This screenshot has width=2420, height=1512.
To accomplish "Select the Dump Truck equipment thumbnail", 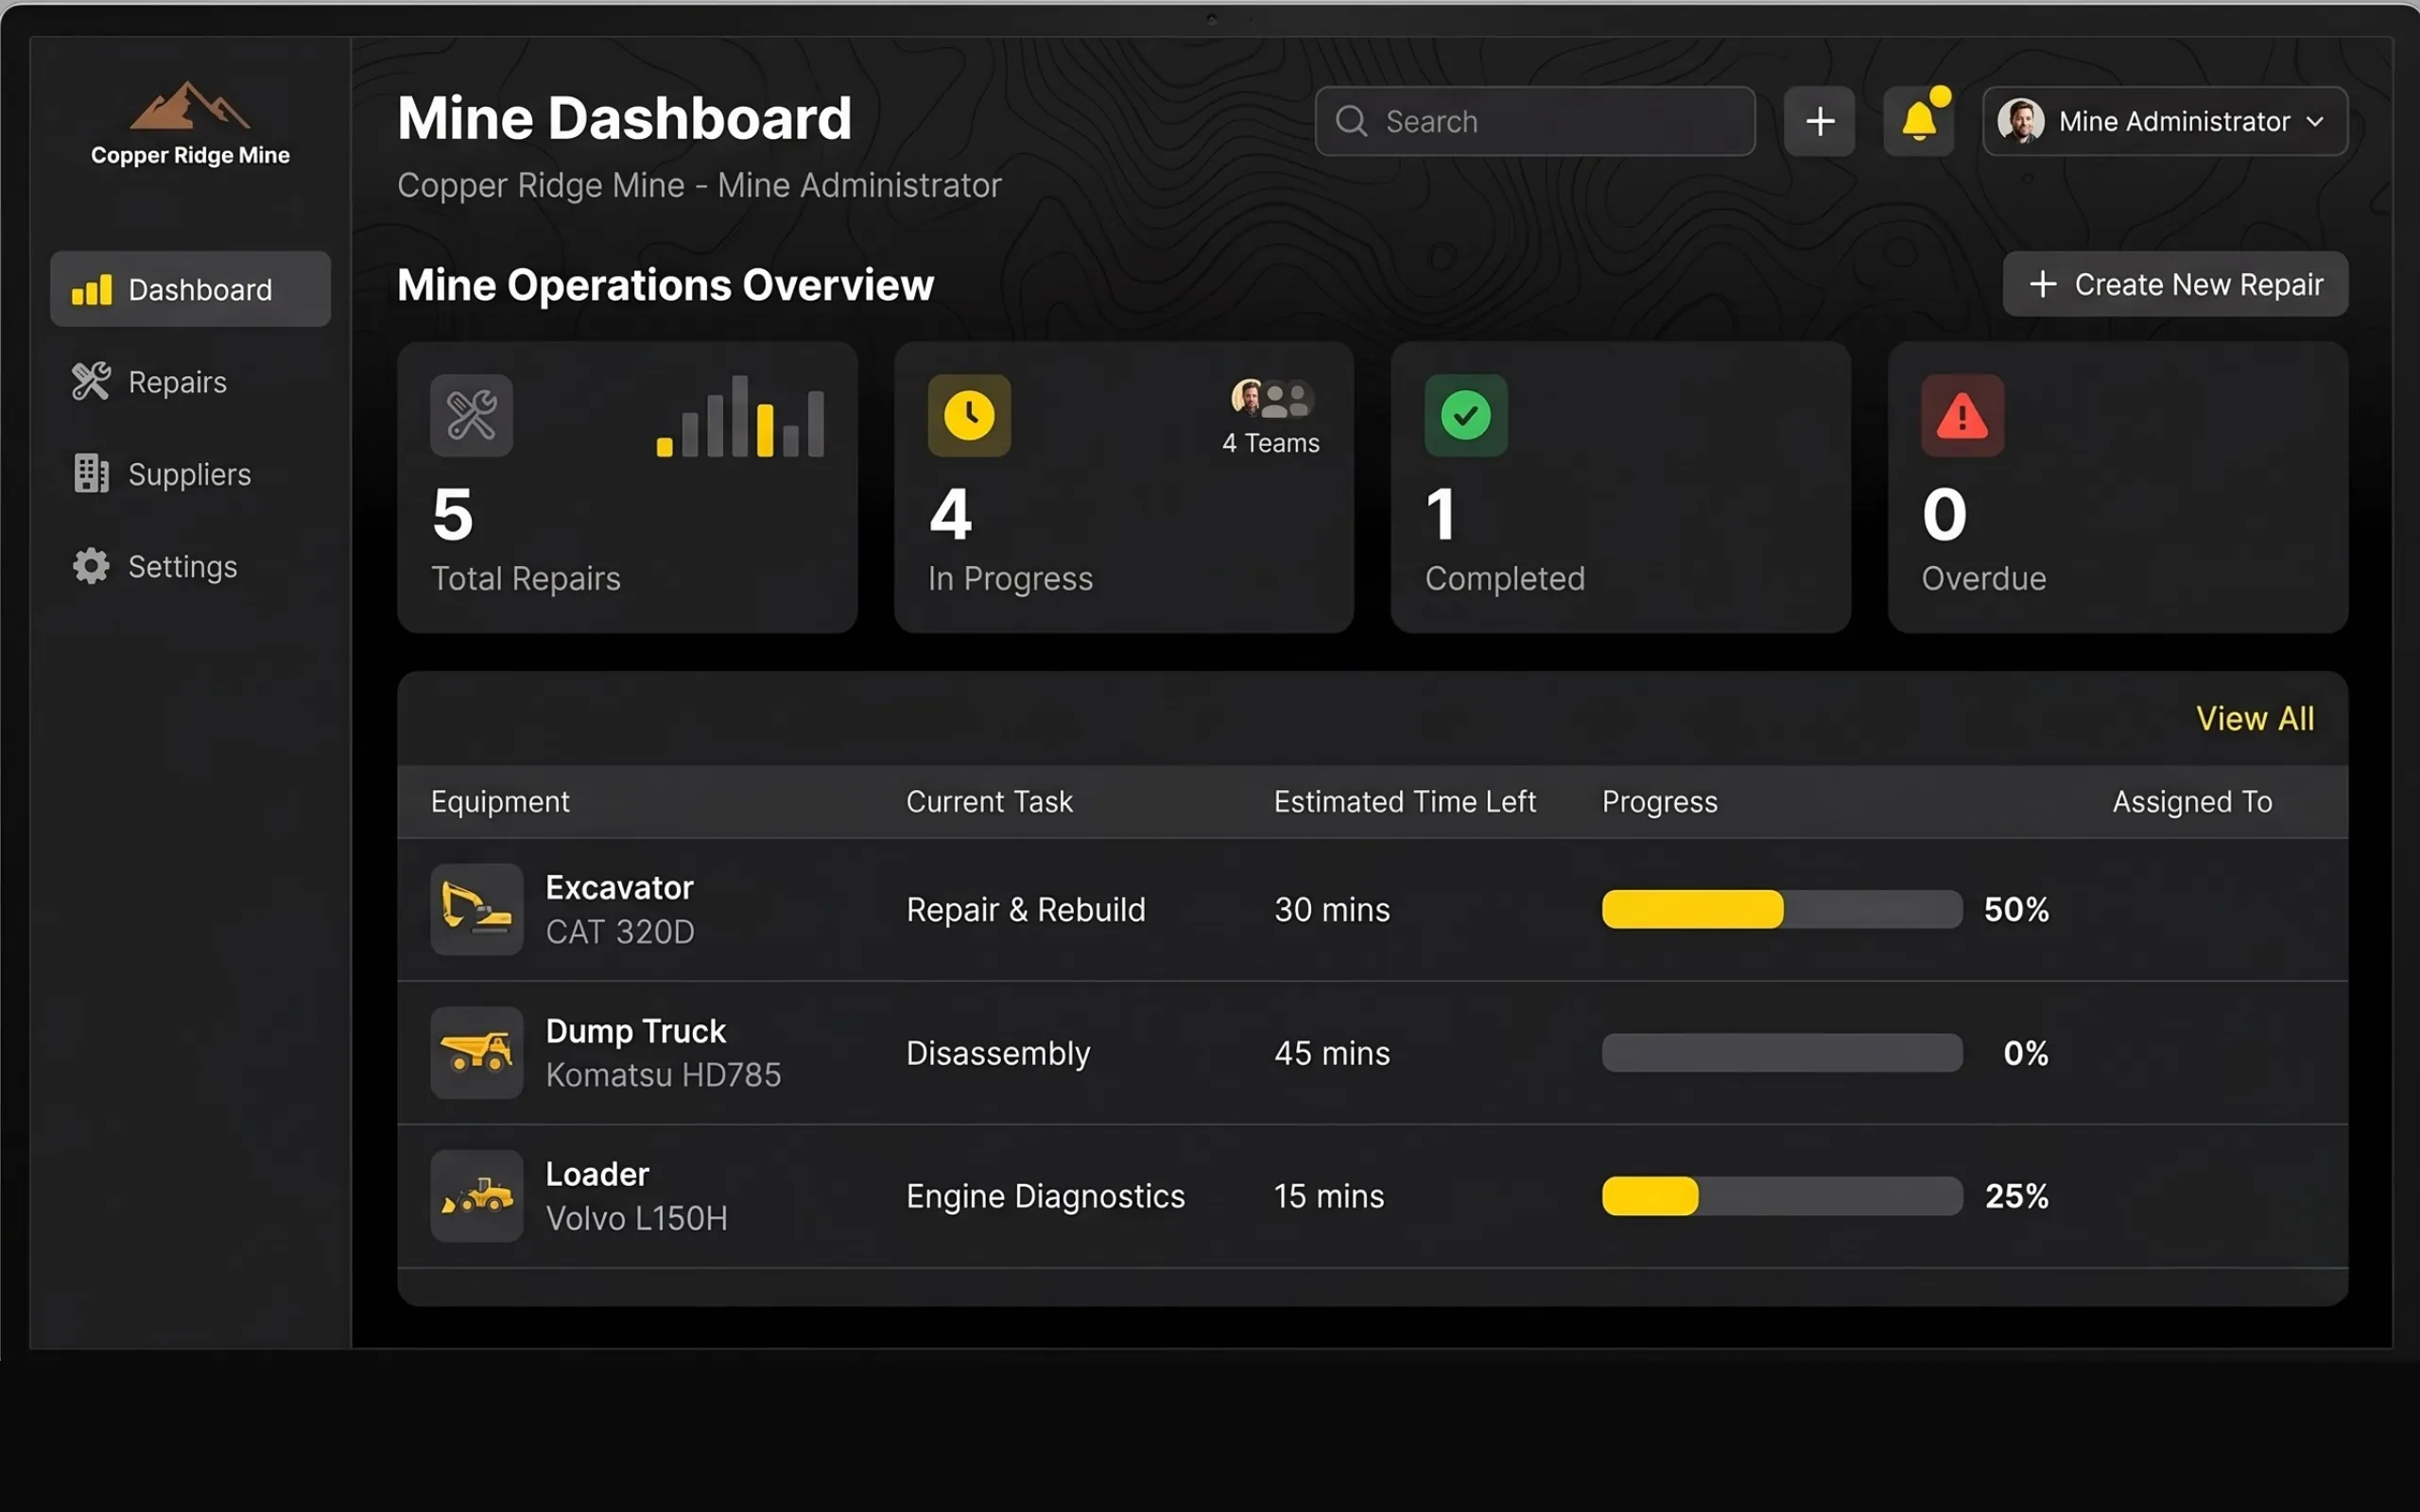I will pyautogui.click(x=477, y=1052).
